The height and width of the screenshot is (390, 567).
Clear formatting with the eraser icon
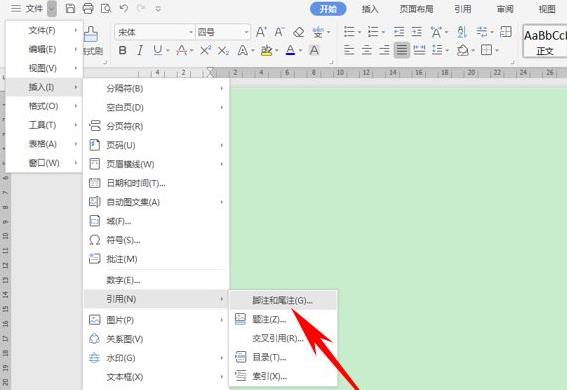298,32
